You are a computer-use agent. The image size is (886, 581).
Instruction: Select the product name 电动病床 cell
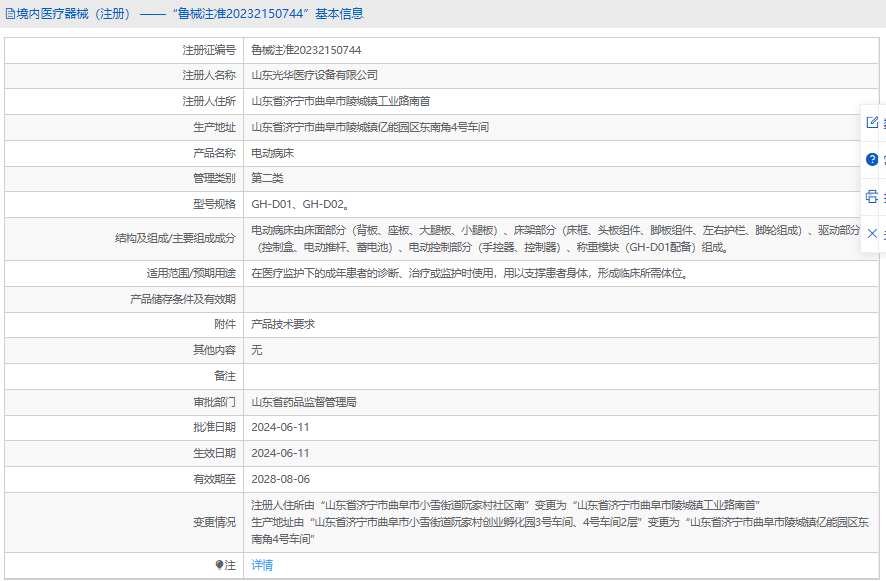pos(272,153)
